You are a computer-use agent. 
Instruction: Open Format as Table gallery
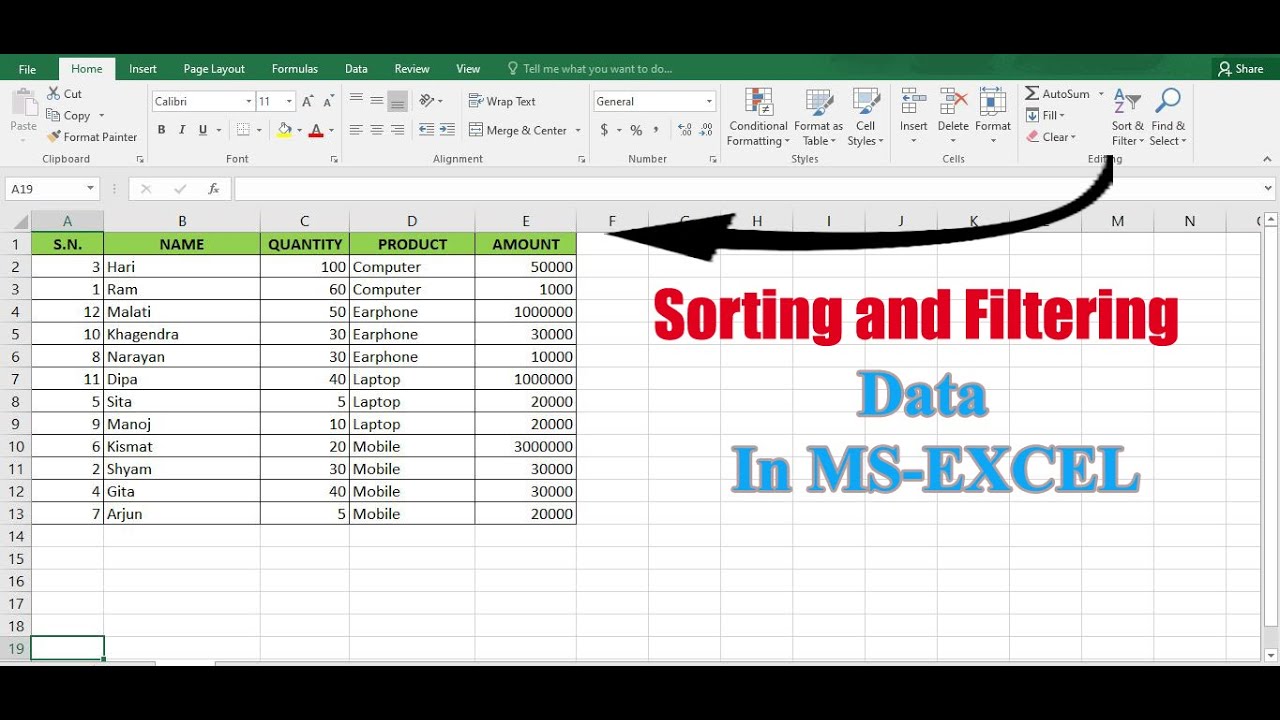(x=819, y=117)
